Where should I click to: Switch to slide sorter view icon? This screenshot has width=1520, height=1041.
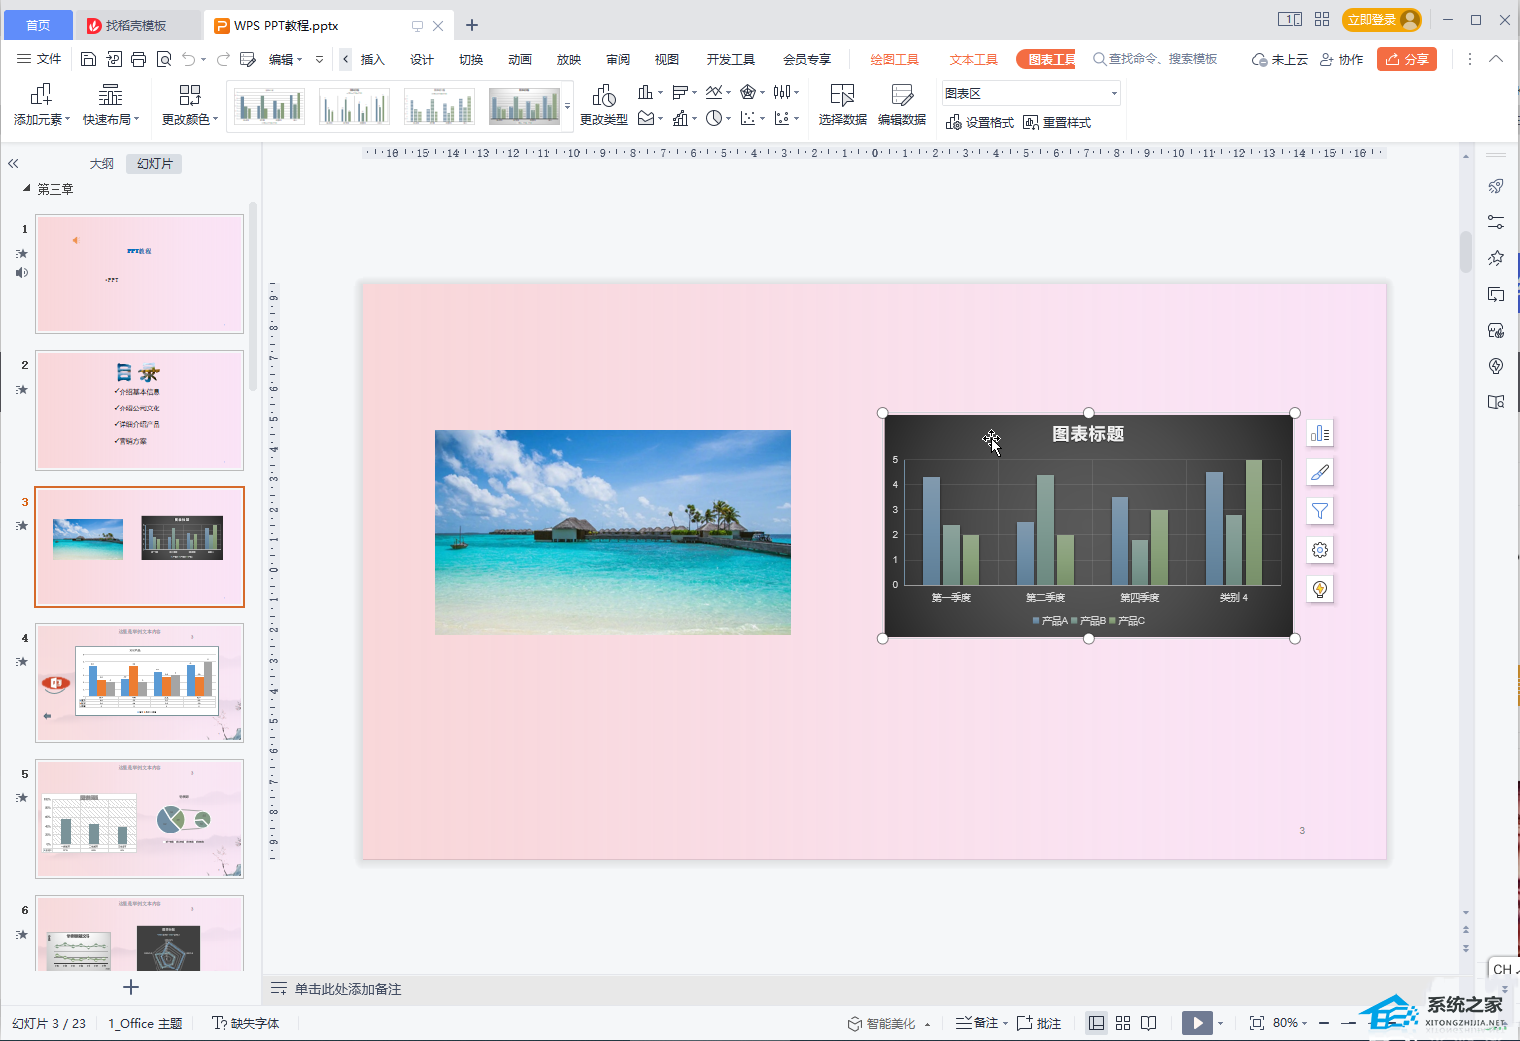point(1123,1023)
